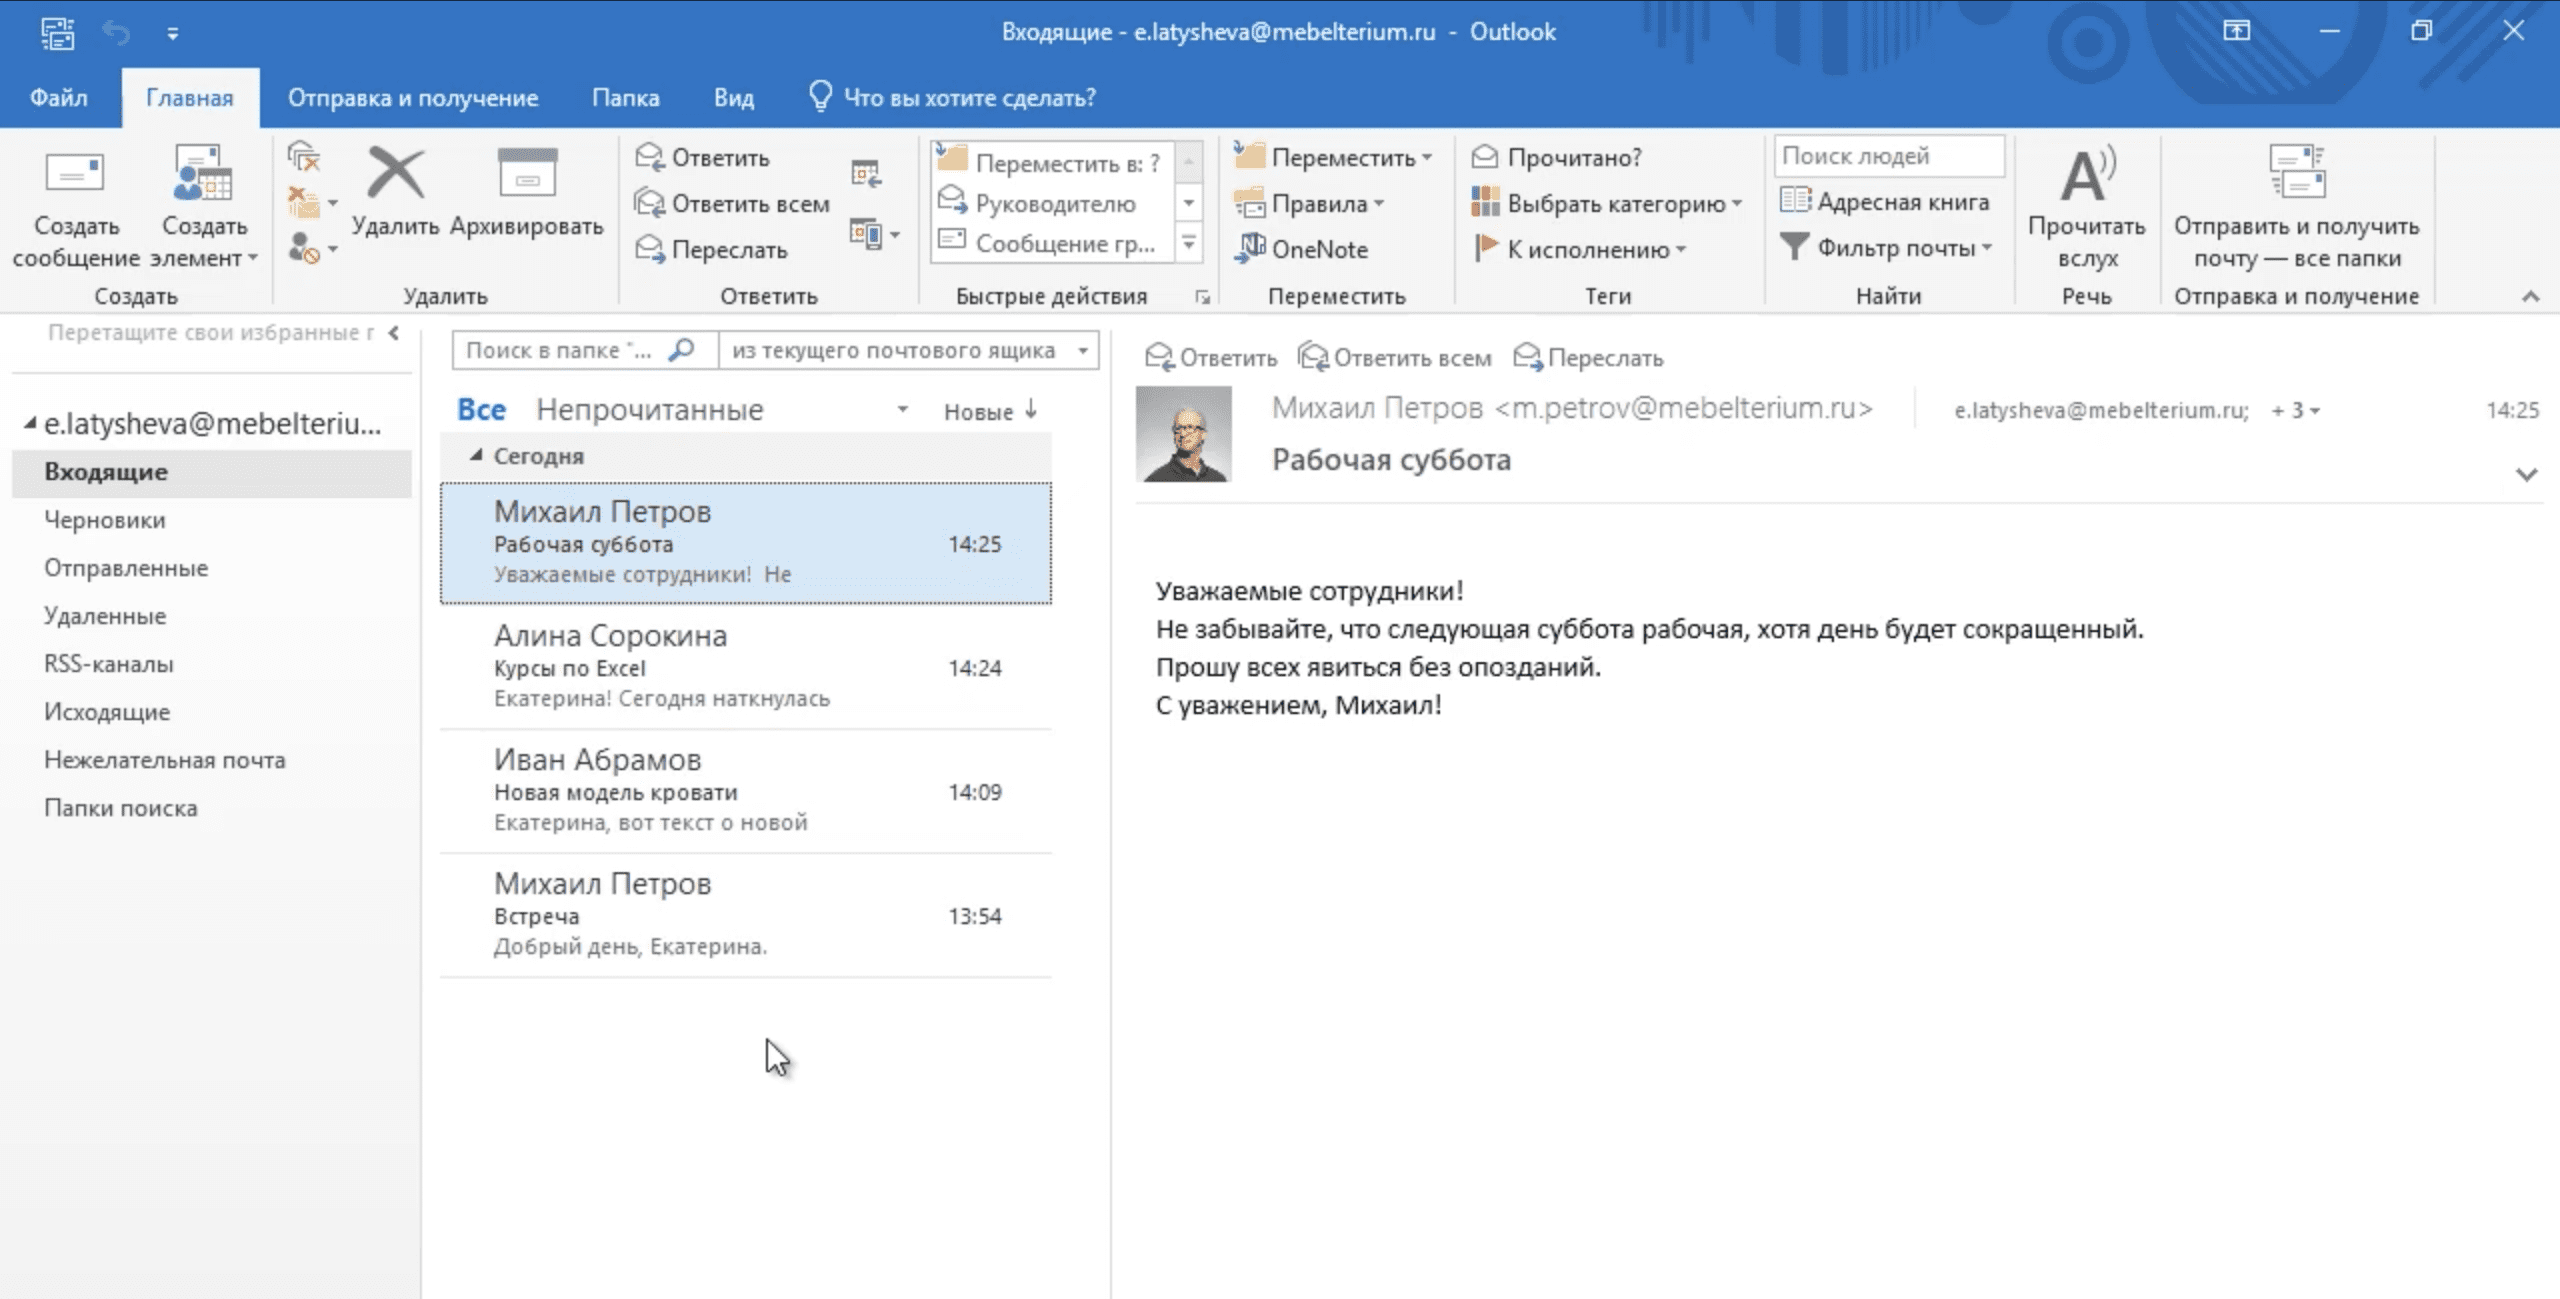Switch the filter to Непрочитанные messages
Image resolution: width=2560 pixels, height=1299 pixels.
coord(649,410)
